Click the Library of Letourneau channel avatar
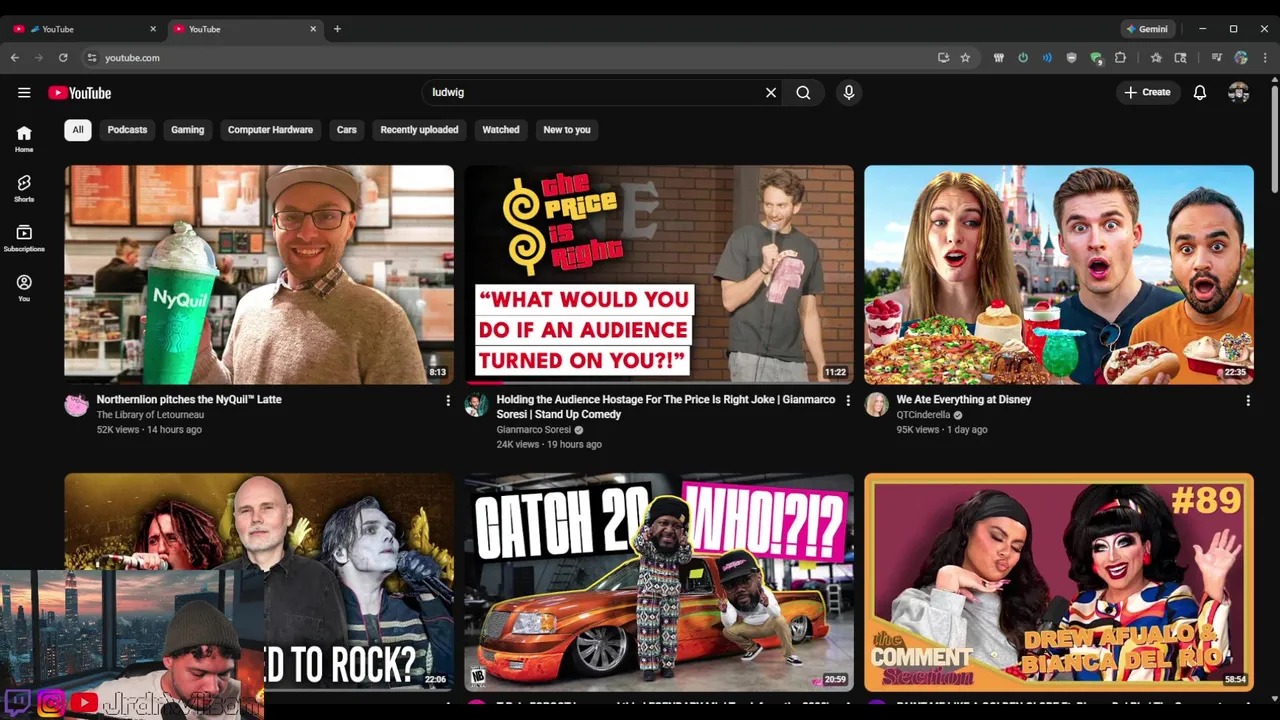Viewport: 1280px width, 720px height. [77, 405]
